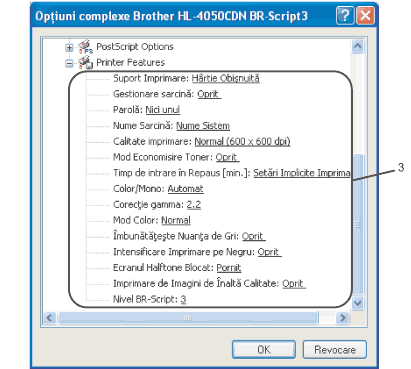Select the Parolă label
This screenshot has width=411, height=369.
(x=128, y=110)
